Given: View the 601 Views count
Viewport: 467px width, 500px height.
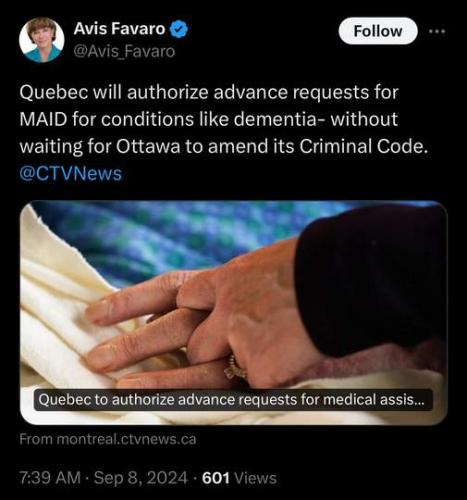Looking at the screenshot, I should point(239,478).
